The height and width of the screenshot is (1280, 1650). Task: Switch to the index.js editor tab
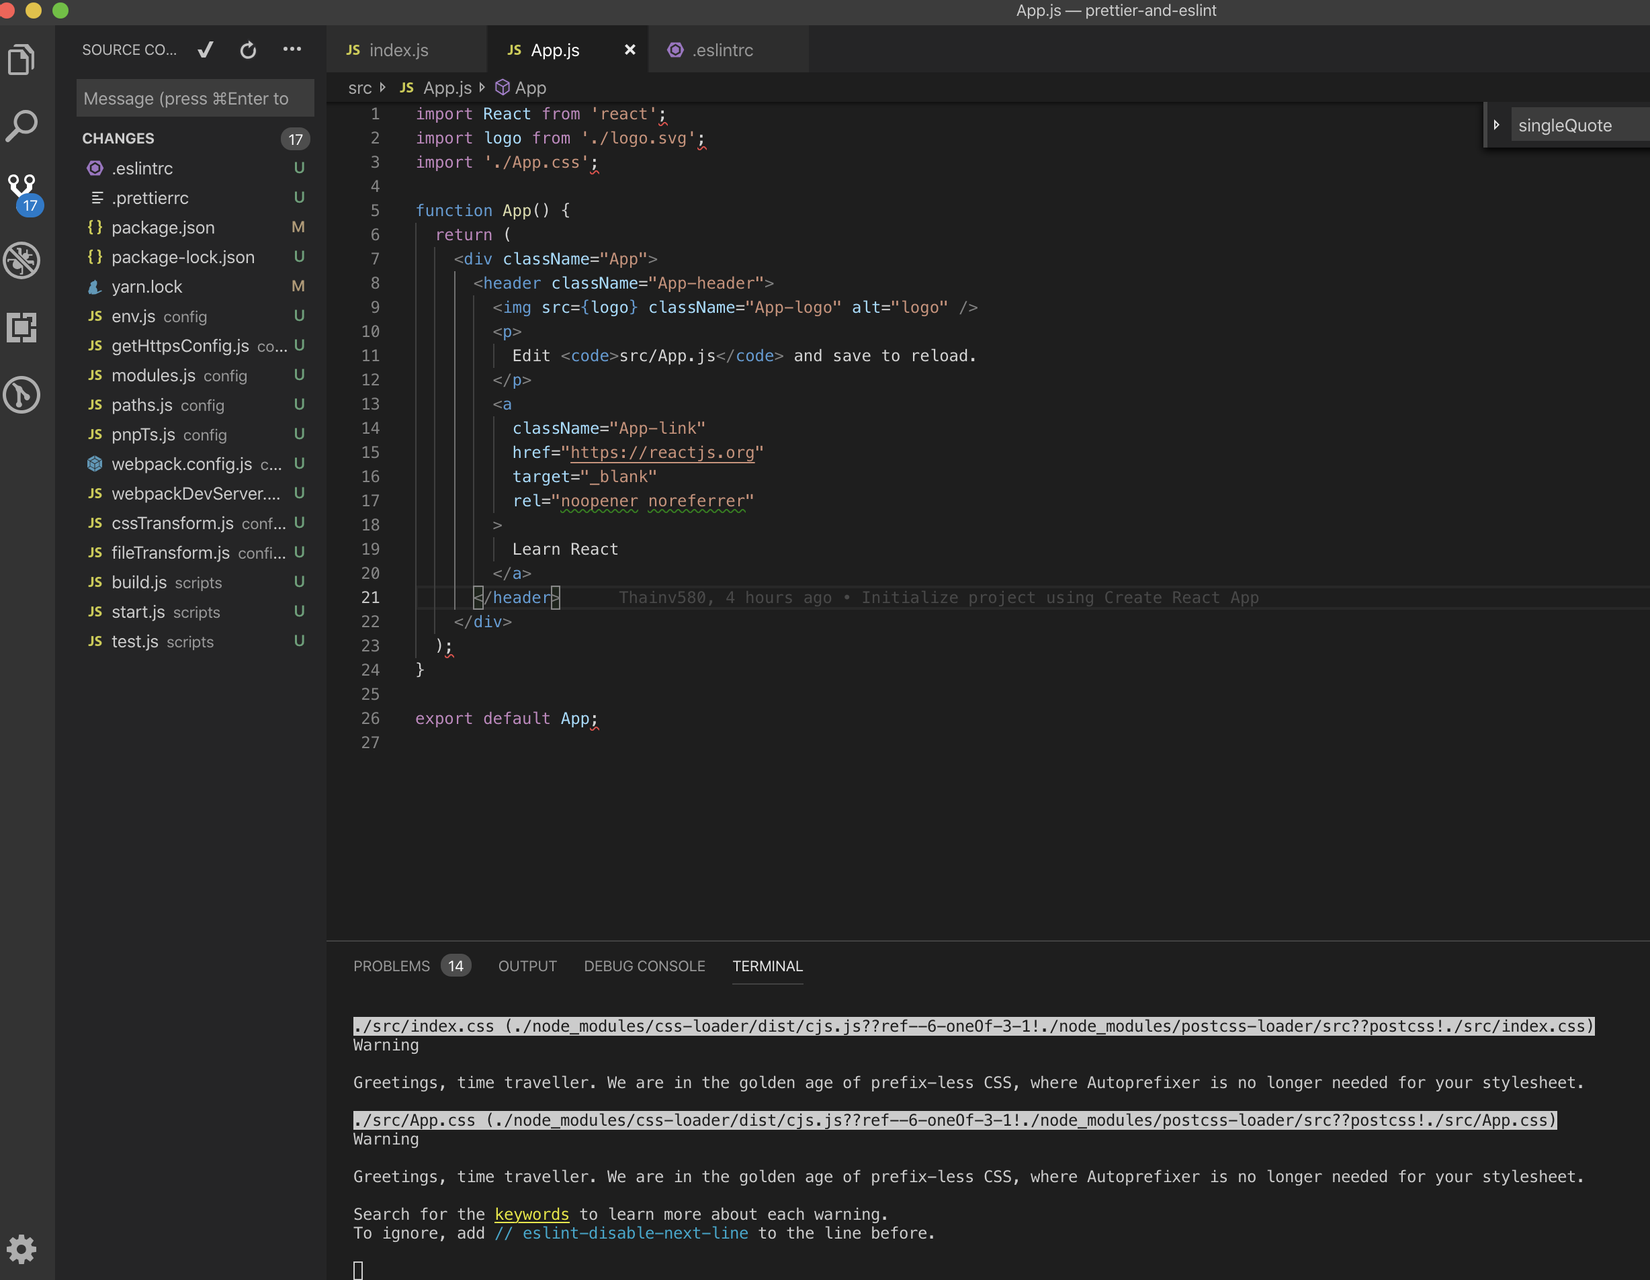[x=398, y=50]
